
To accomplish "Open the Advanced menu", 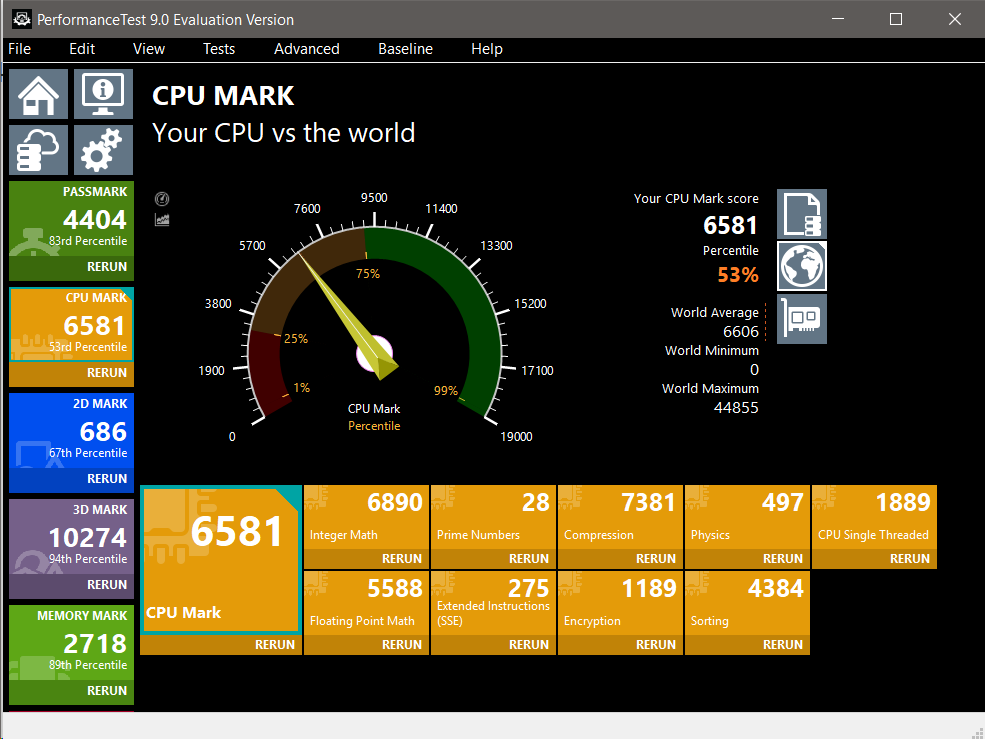I will pos(306,49).
